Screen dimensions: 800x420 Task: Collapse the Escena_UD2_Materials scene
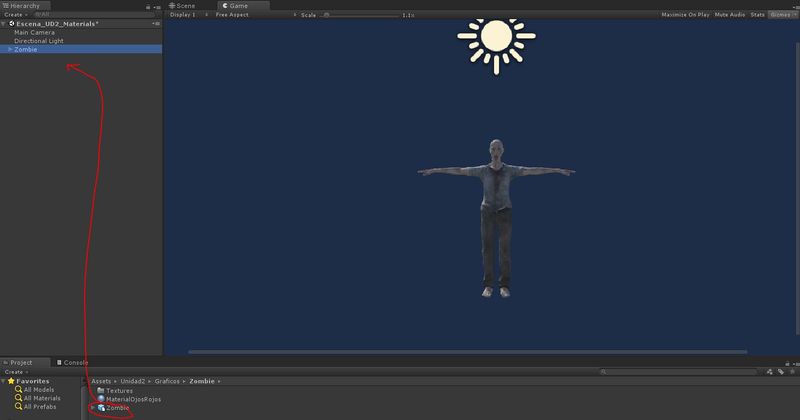4,24
